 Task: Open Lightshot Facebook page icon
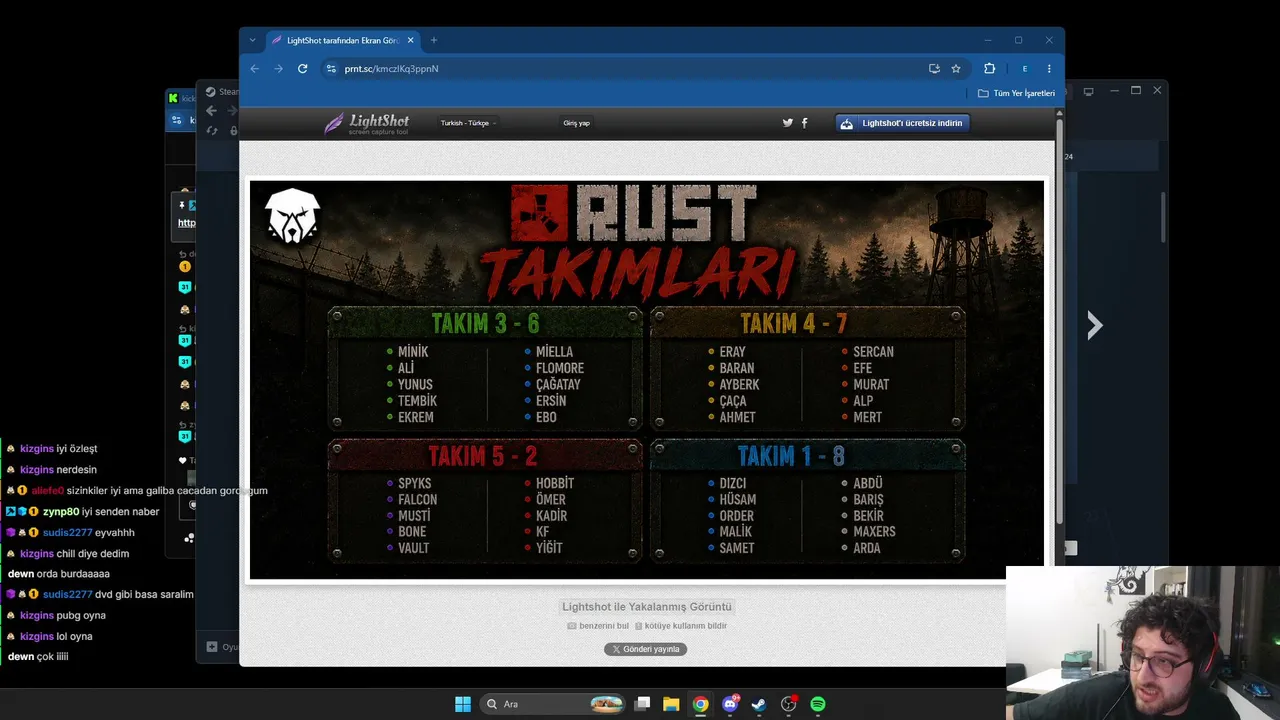(804, 123)
